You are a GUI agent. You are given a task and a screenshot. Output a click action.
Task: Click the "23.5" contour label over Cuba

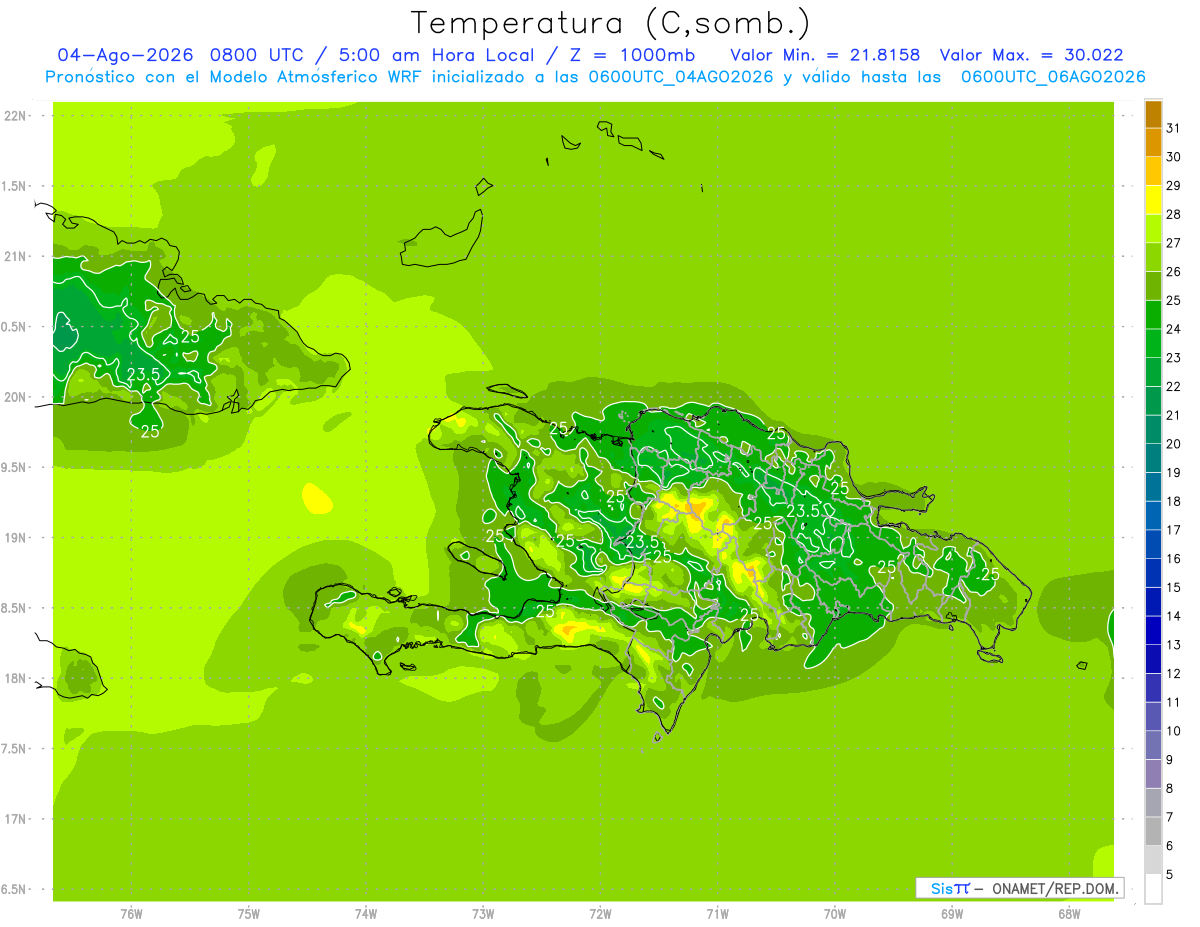point(145,375)
